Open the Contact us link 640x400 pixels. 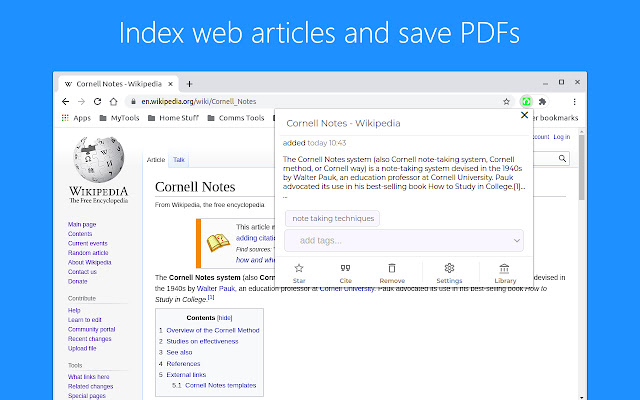pos(82,272)
